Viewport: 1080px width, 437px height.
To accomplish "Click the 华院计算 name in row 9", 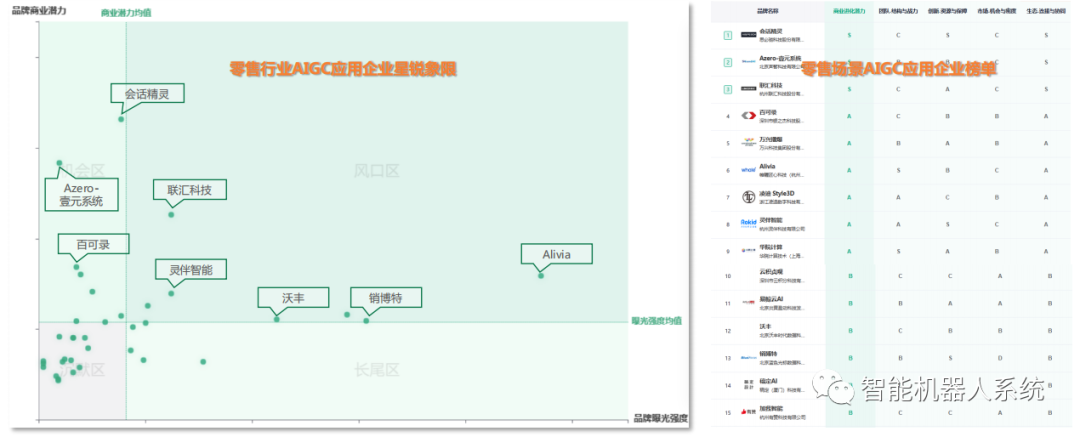I will coord(771,247).
